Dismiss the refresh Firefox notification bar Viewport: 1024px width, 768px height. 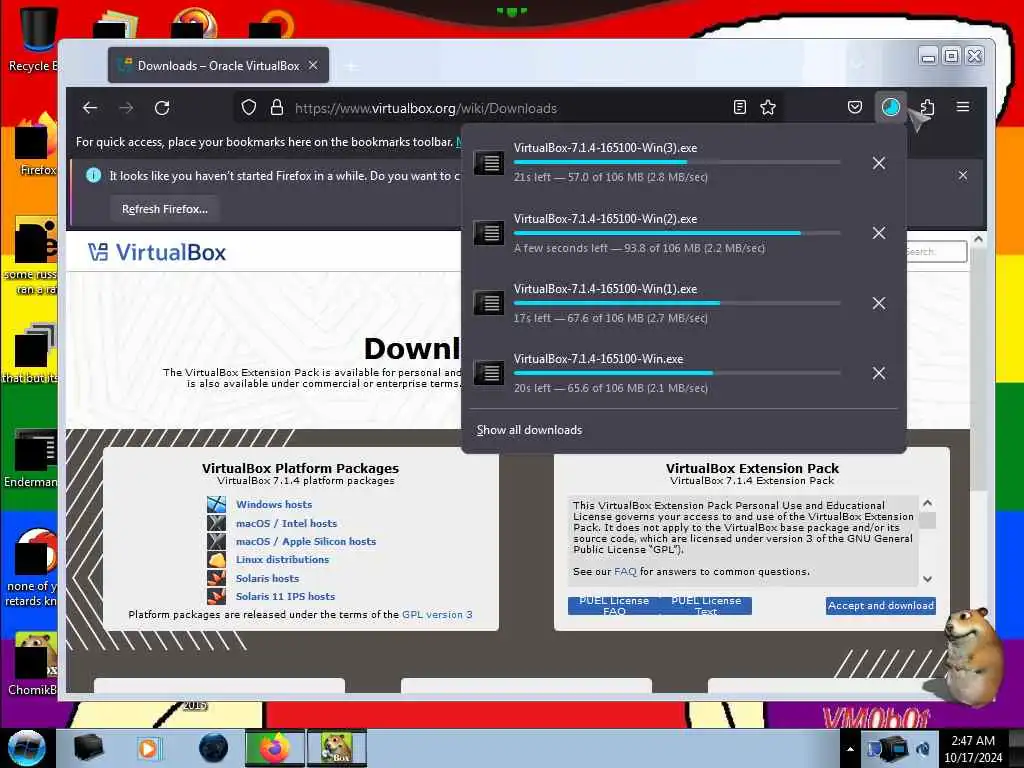click(x=963, y=175)
